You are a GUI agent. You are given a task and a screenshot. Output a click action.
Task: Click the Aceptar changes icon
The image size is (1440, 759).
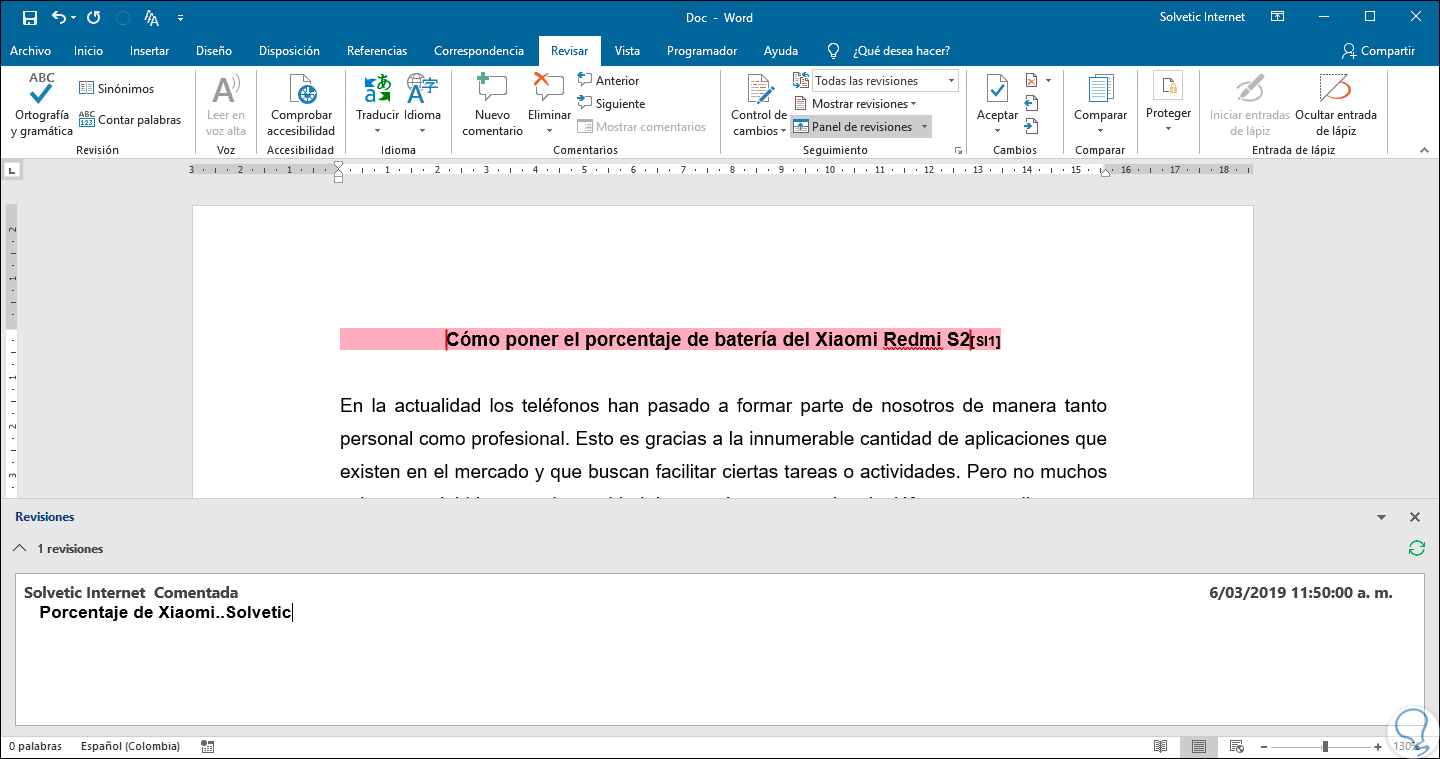pos(997,90)
